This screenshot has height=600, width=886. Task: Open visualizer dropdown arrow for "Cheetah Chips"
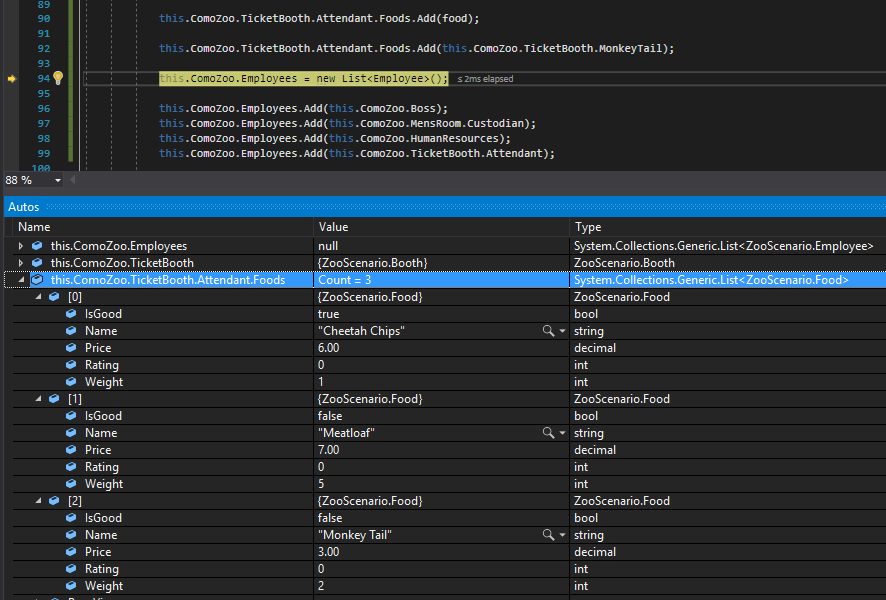click(x=562, y=331)
